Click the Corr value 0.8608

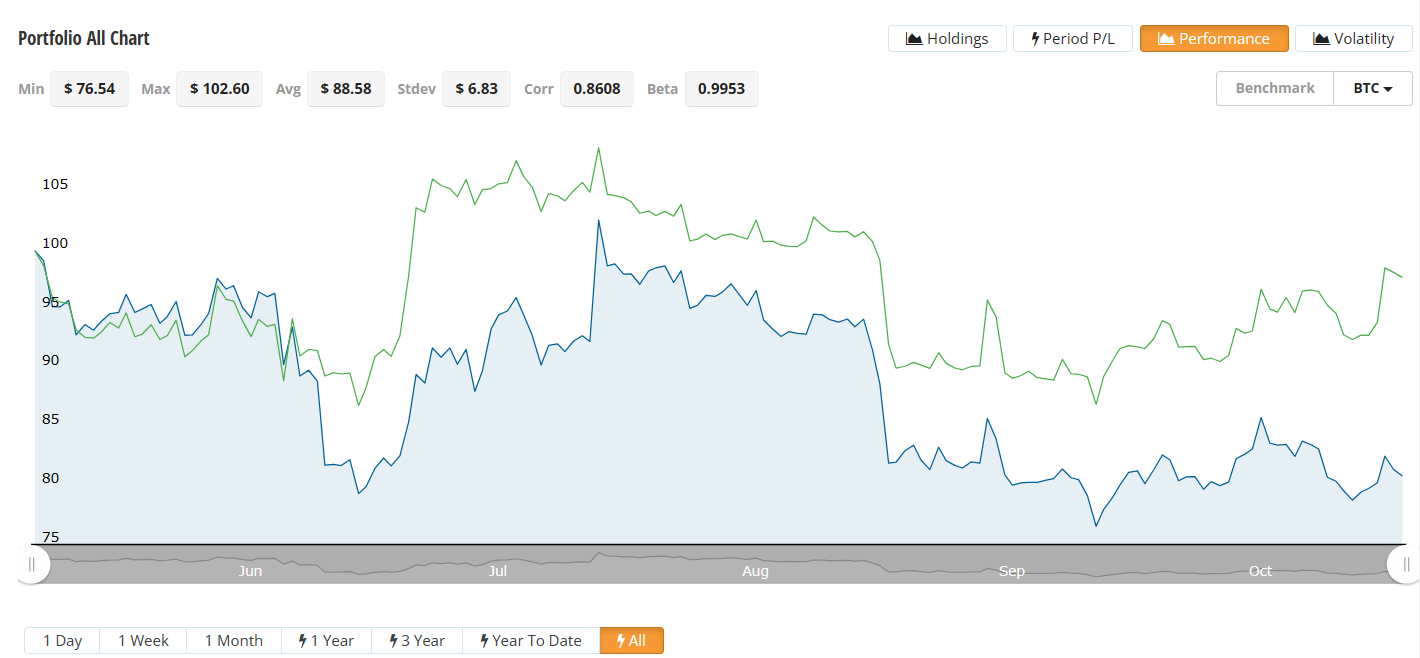coord(597,89)
